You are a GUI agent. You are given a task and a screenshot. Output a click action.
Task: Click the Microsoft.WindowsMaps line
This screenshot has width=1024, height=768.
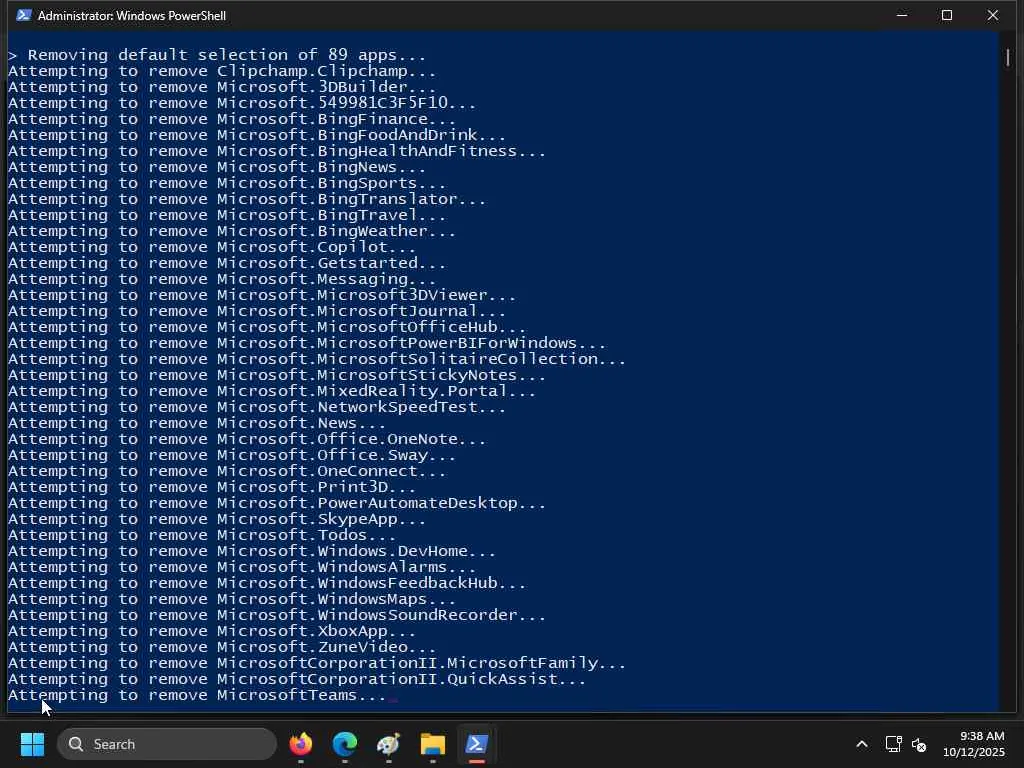(232, 599)
